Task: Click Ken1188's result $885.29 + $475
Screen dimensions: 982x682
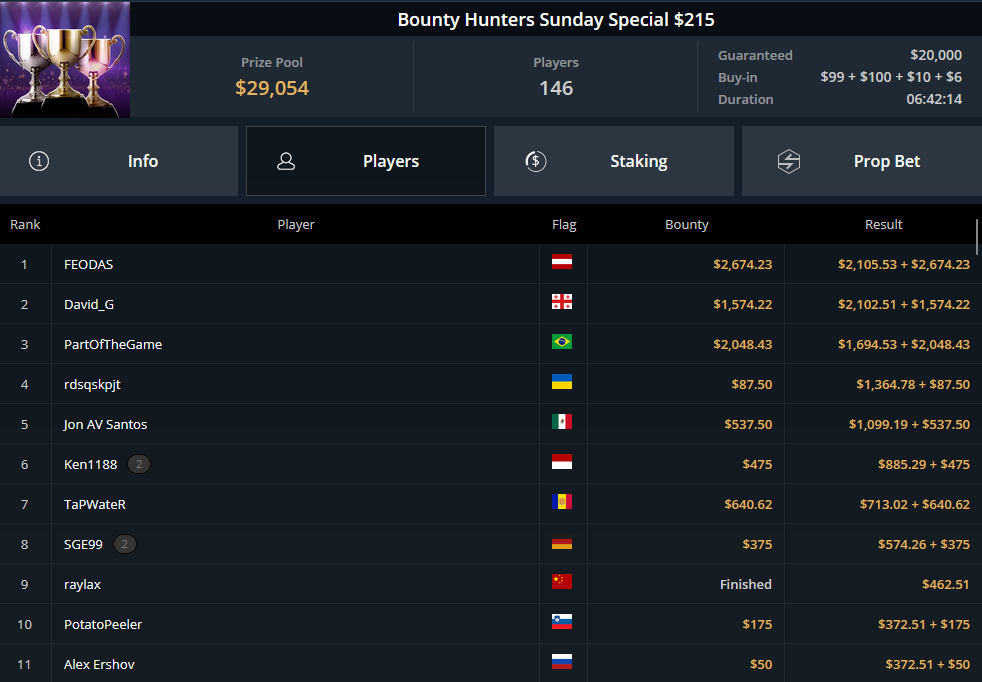Action: pos(924,465)
